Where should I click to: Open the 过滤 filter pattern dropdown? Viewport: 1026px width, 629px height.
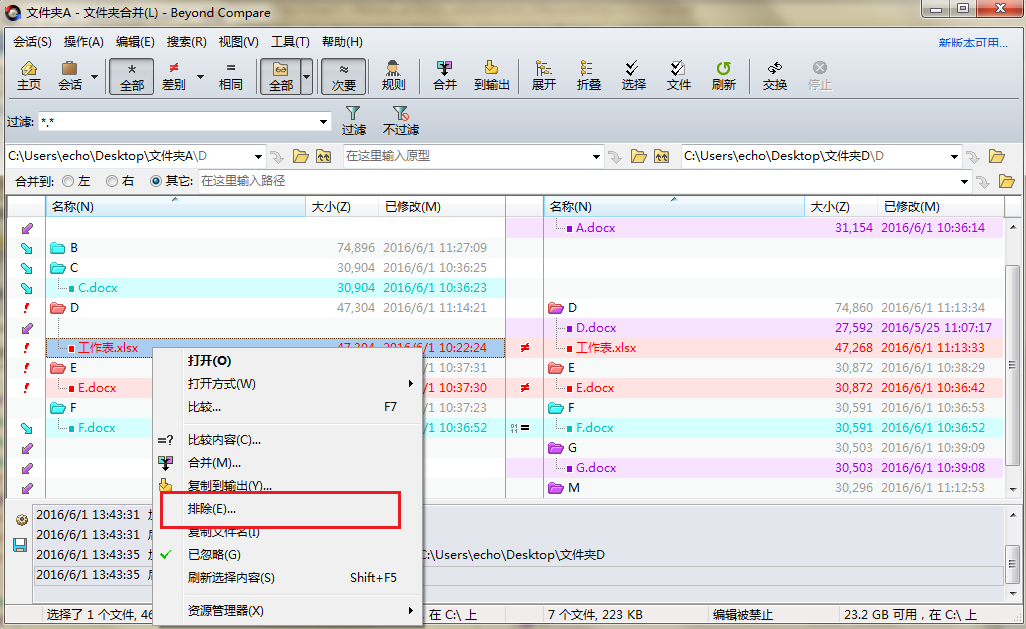point(323,122)
